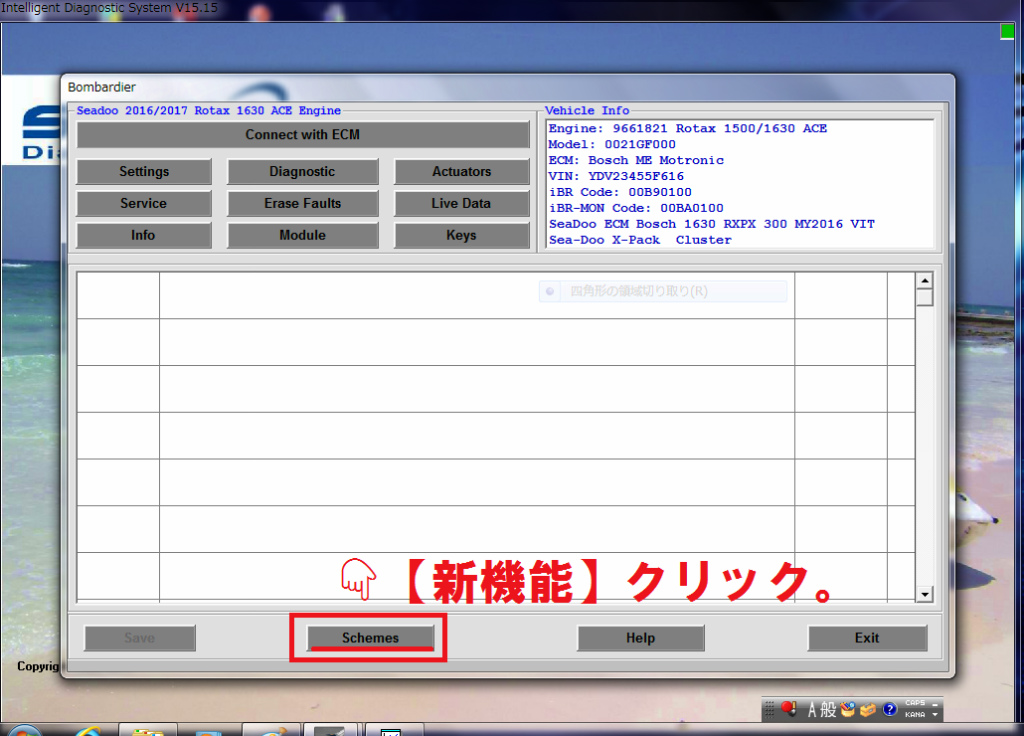Click the green status indicator square
1024x736 pixels.
point(1006,31)
